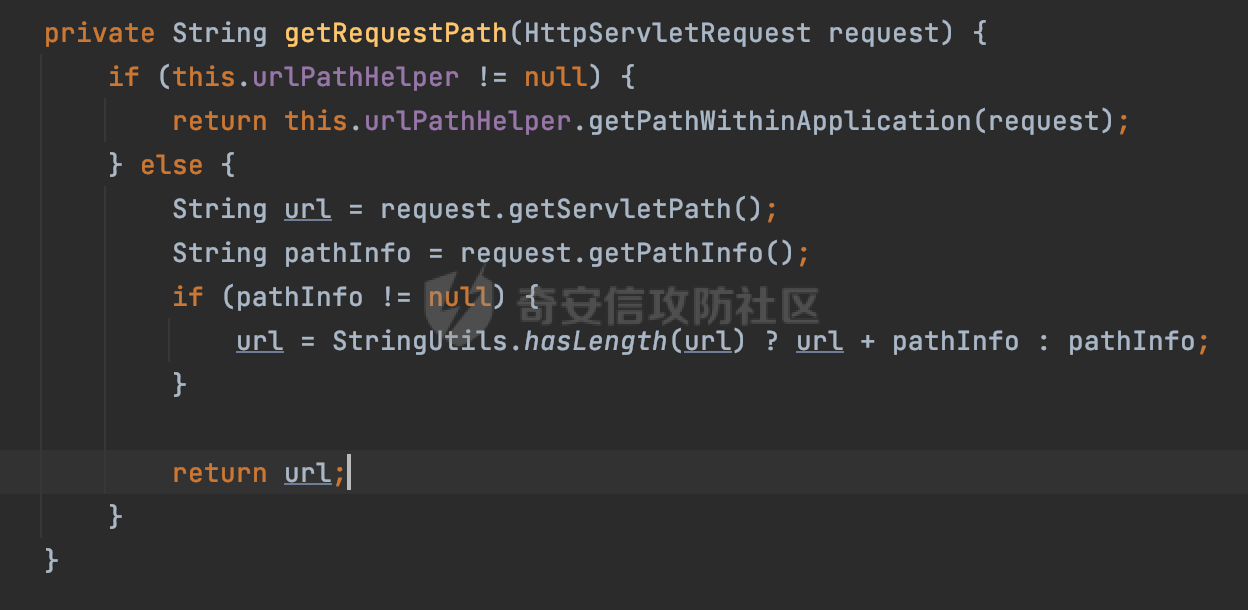Viewport: 1248px width, 610px height.
Task: Click url in the 'String url' declaration
Action: coord(307,209)
